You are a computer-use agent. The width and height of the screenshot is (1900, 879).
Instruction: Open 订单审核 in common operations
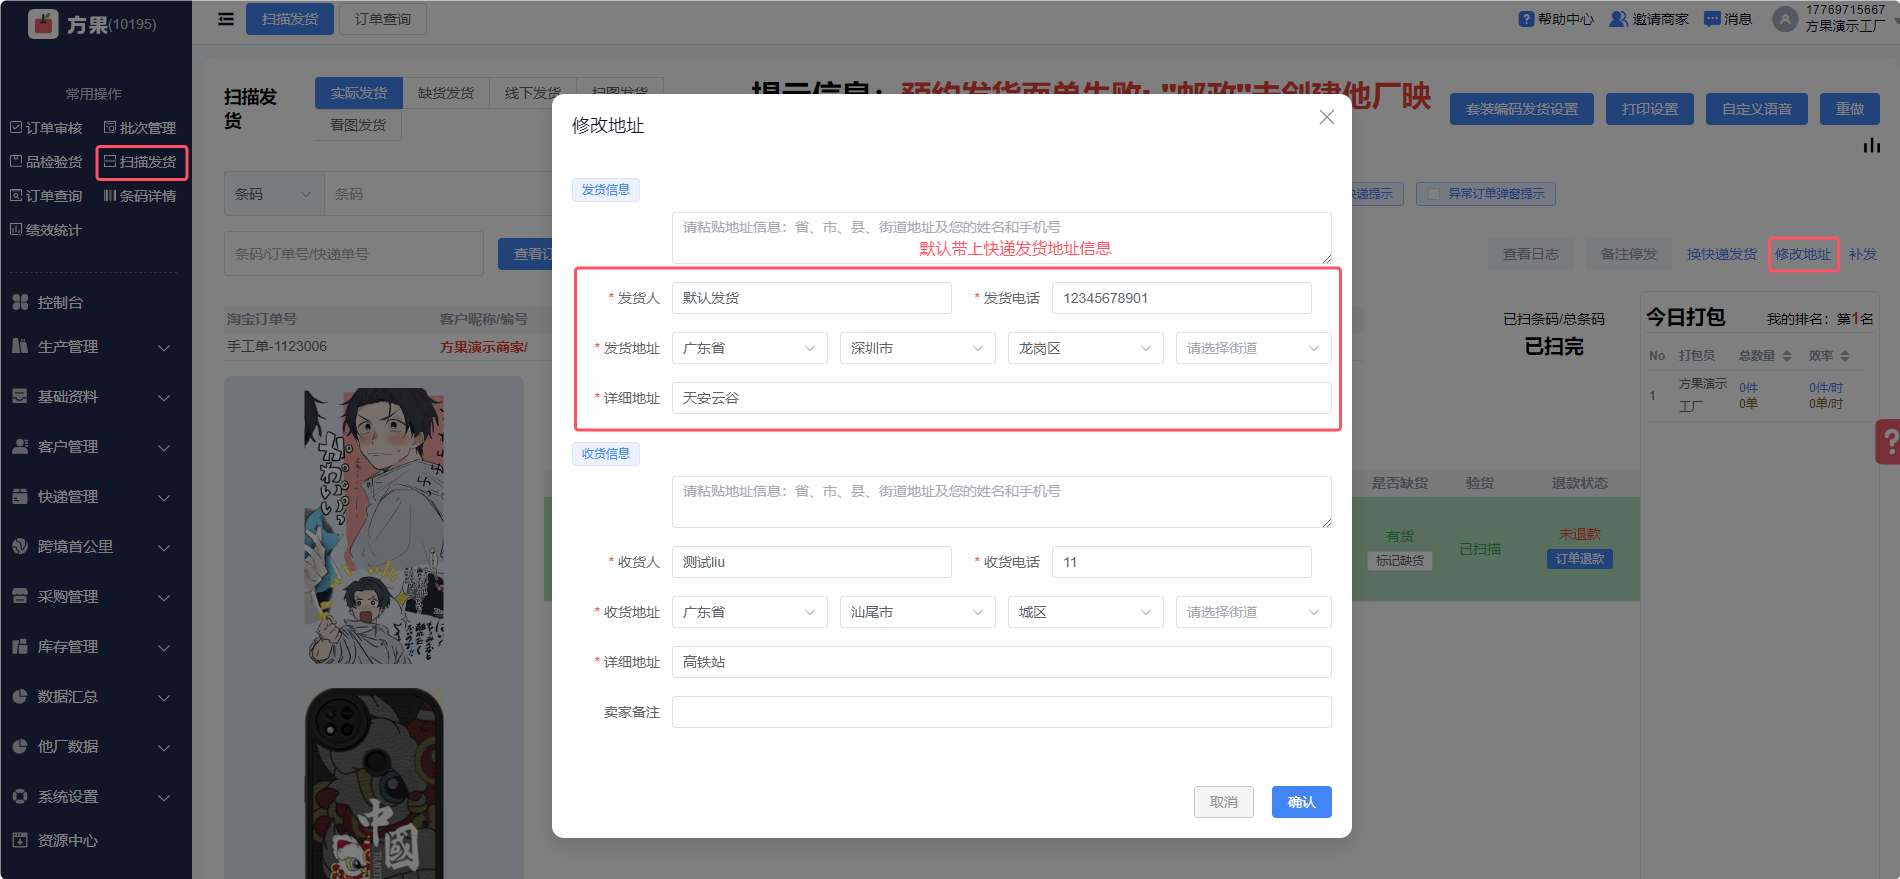(x=47, y=128)
